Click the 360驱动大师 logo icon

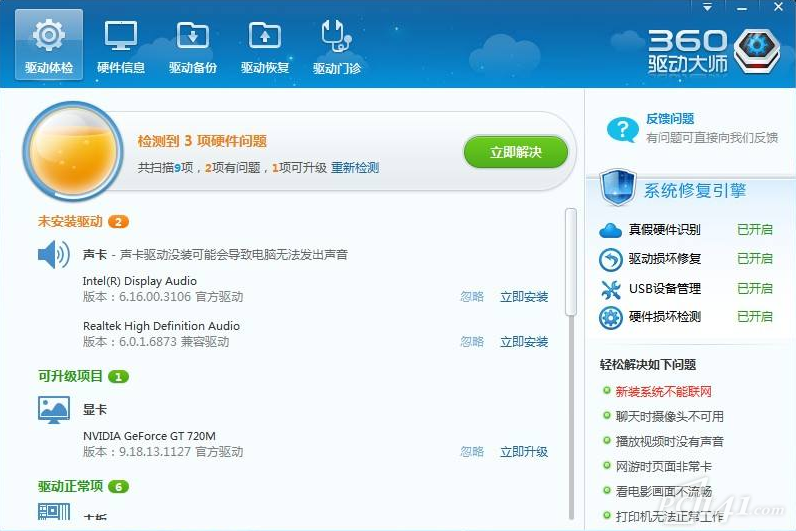(x=756, y=51)
